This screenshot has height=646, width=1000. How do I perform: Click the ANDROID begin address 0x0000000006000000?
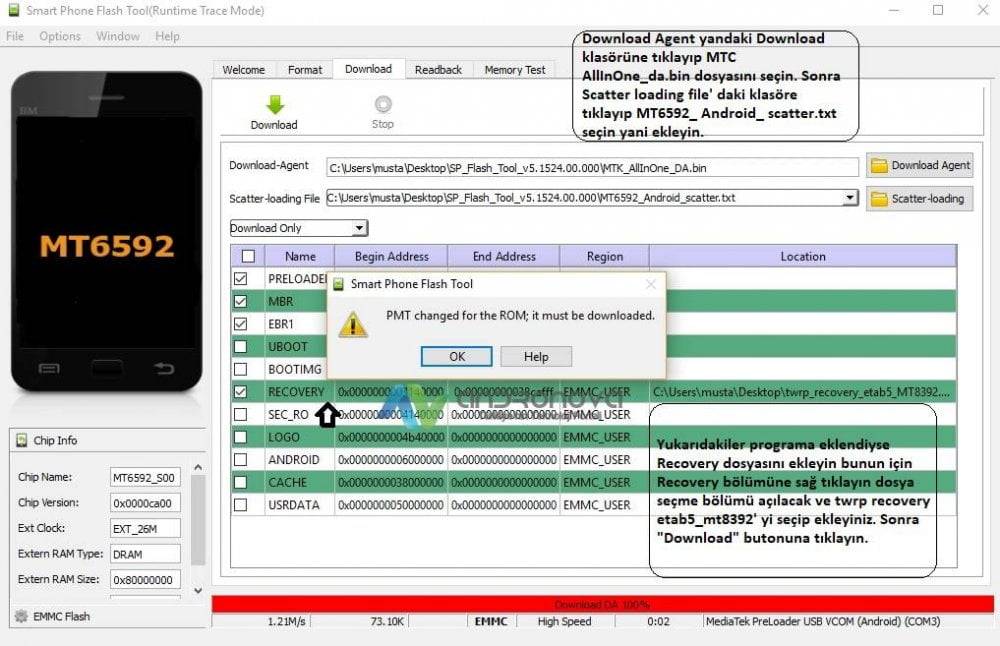(x=391, y=460)
